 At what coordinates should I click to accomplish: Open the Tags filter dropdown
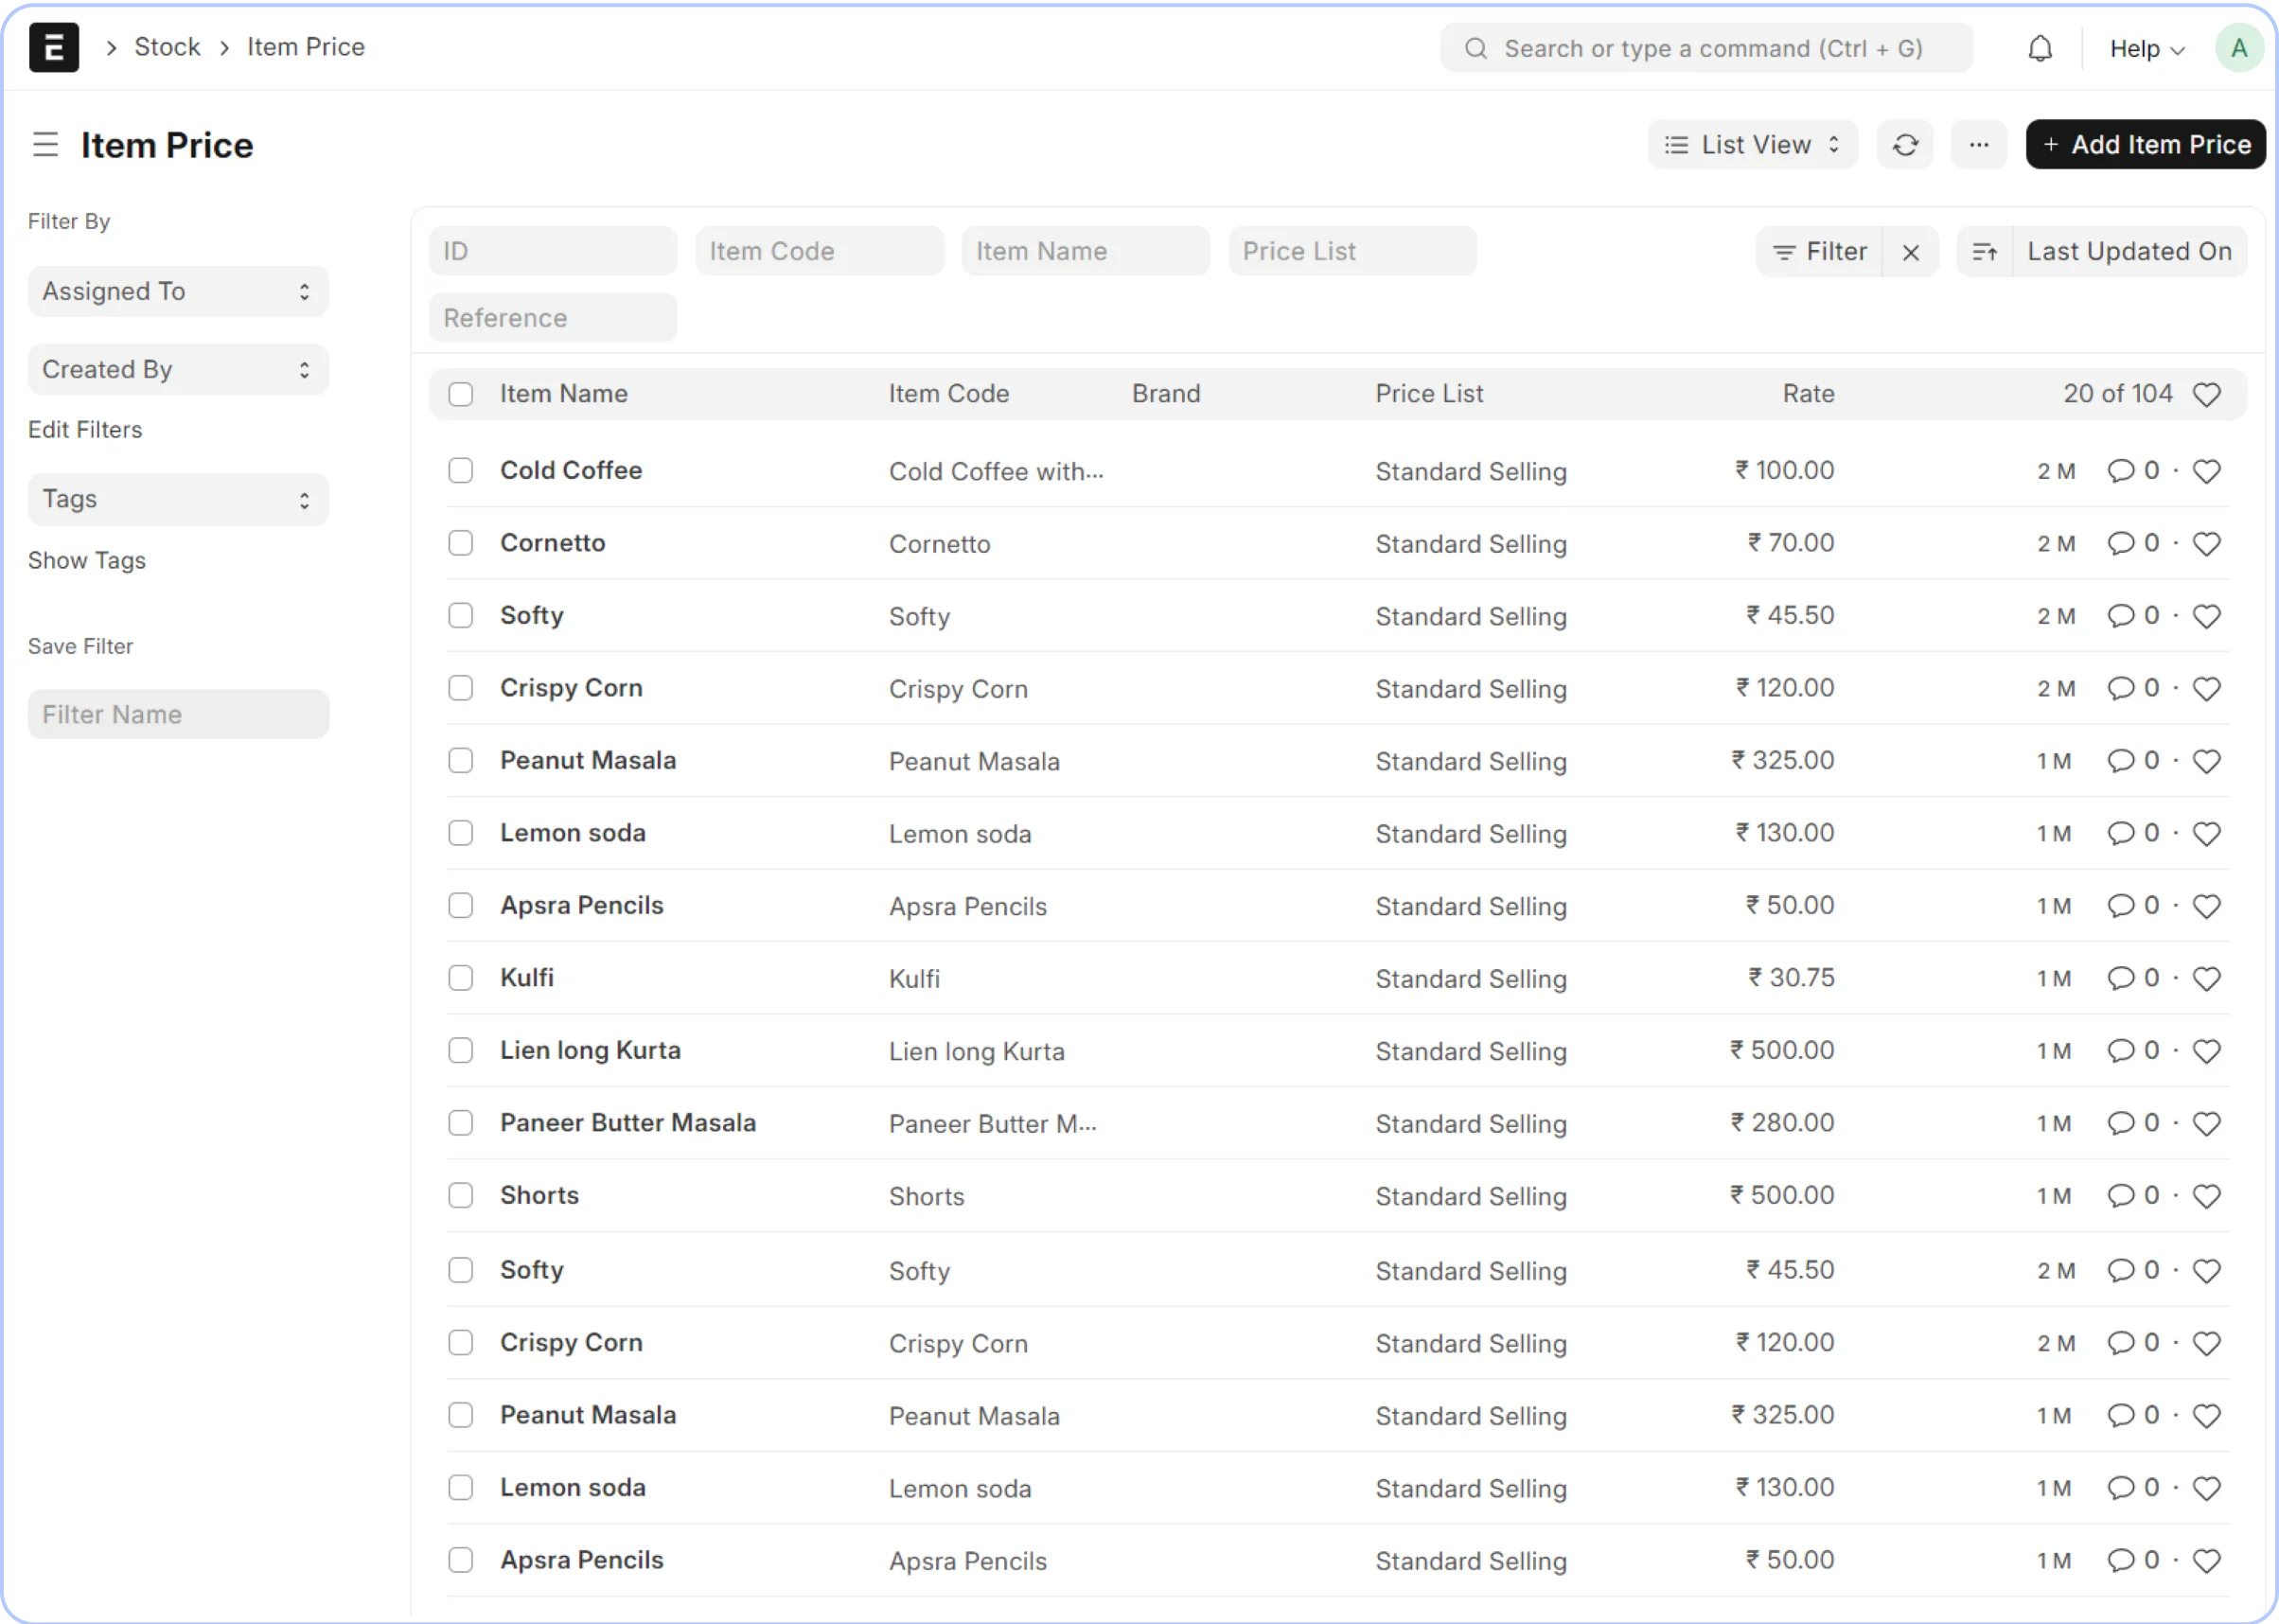(x=178, y=499)
